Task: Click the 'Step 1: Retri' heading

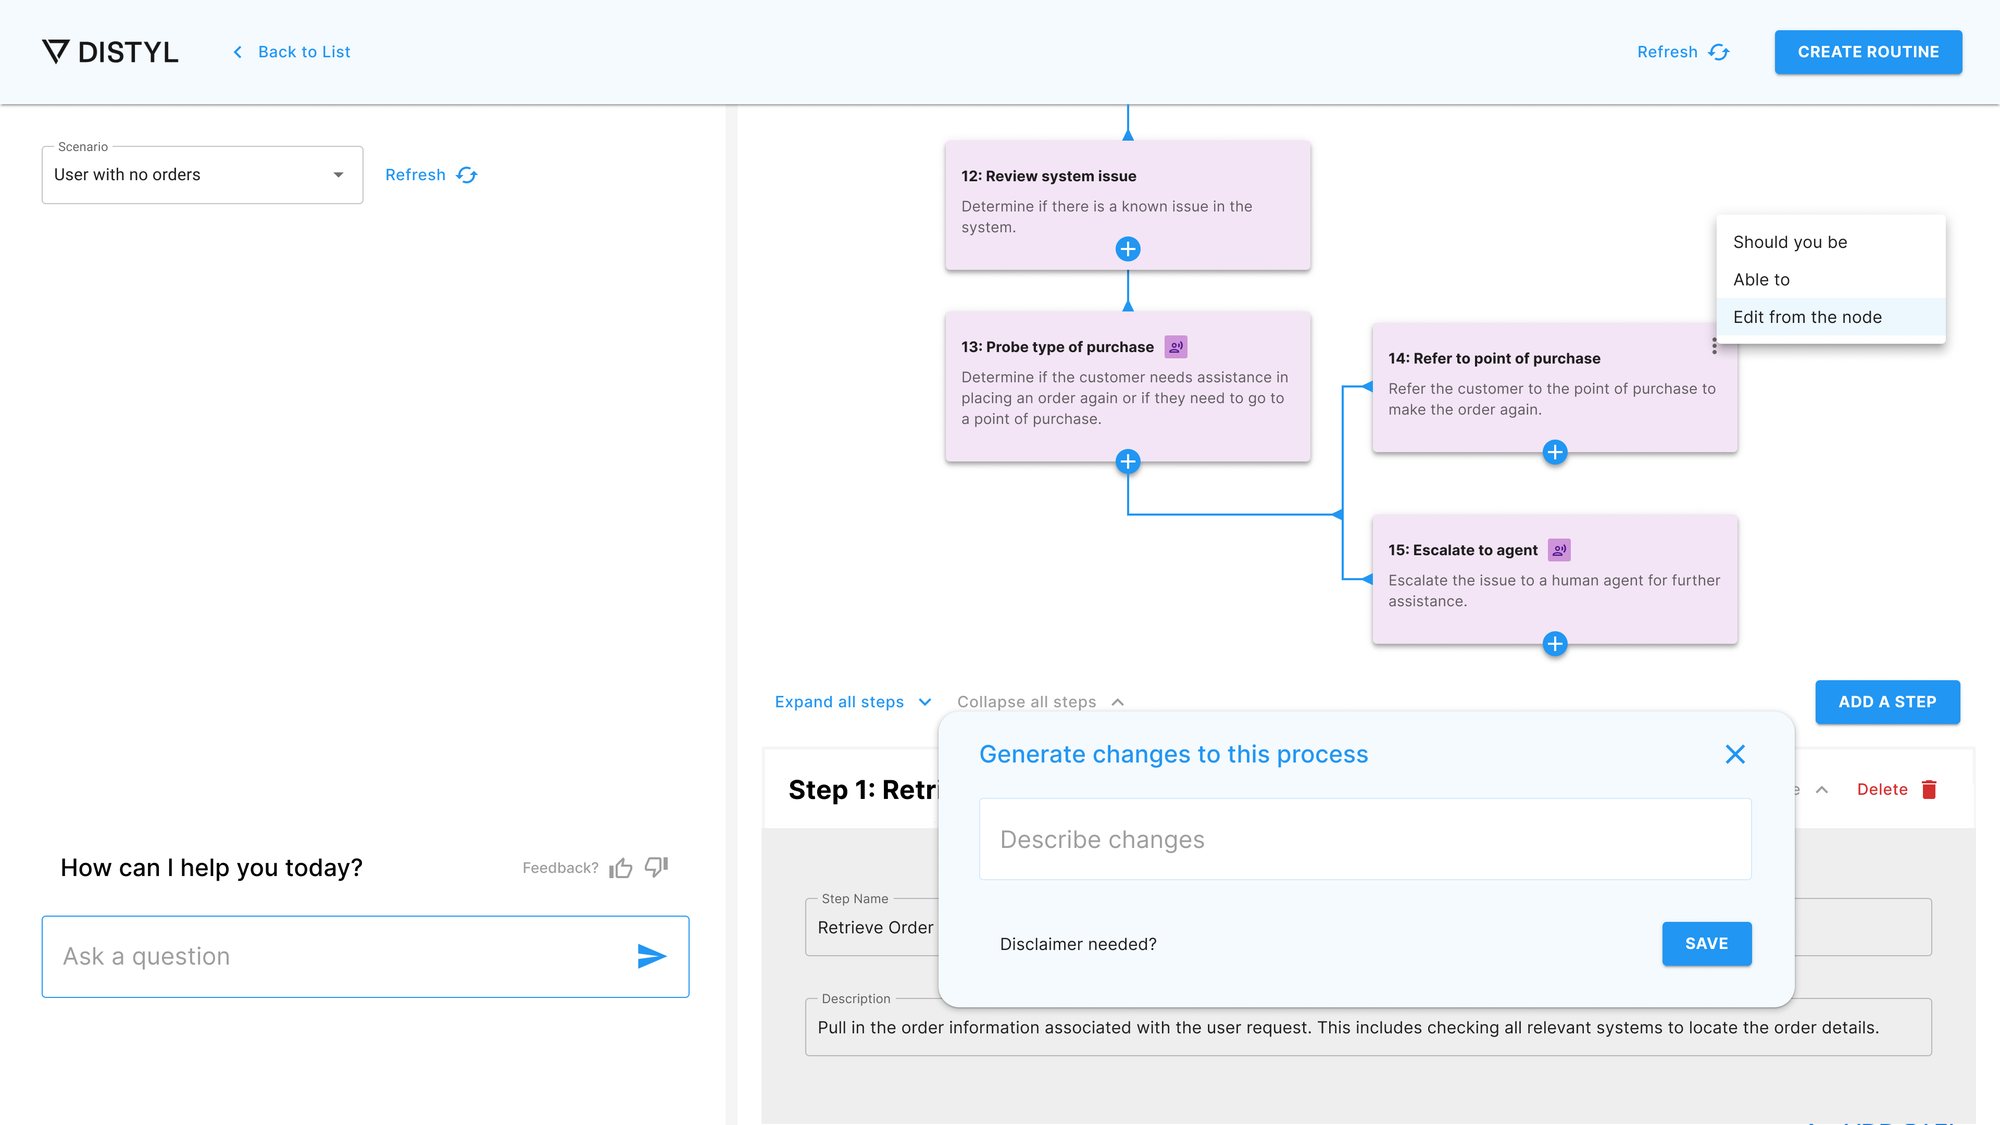Action: pyautogui.click(x=863, y=790)
